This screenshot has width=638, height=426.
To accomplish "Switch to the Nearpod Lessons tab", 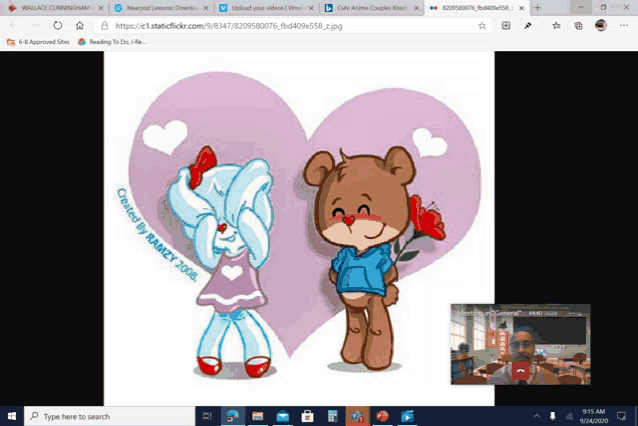I will point(162,8).
